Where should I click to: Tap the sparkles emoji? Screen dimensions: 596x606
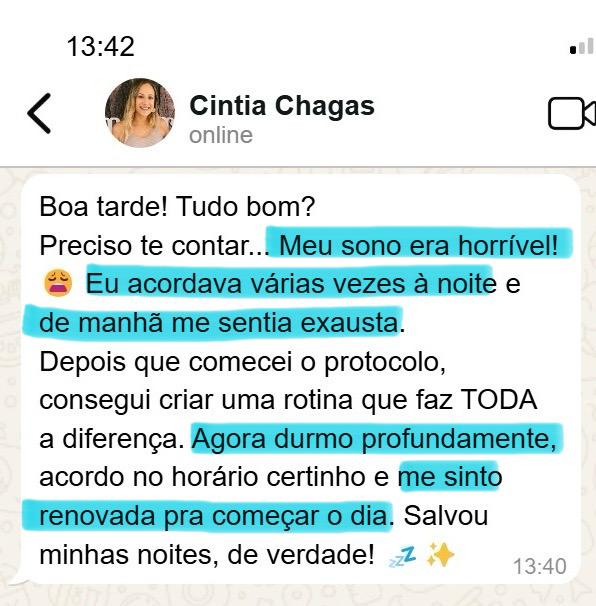click(440, 555)
